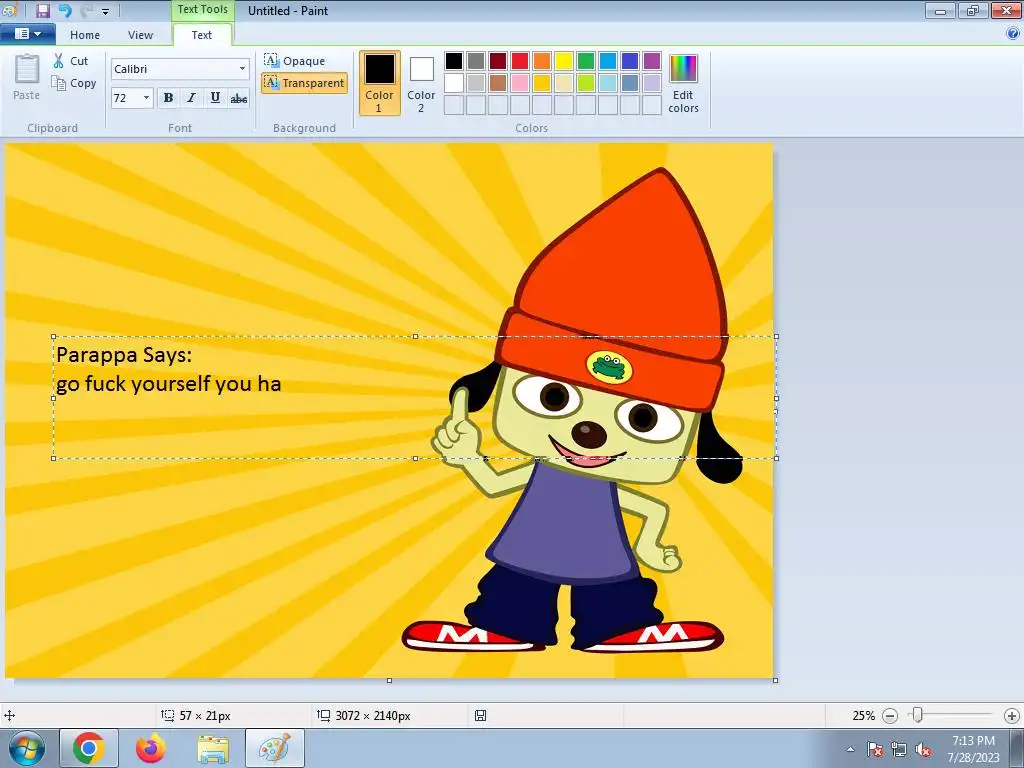Open Edit colors dialog
Image resolution: width=1024 pixels, height=768 pixels.
(683, 83)
